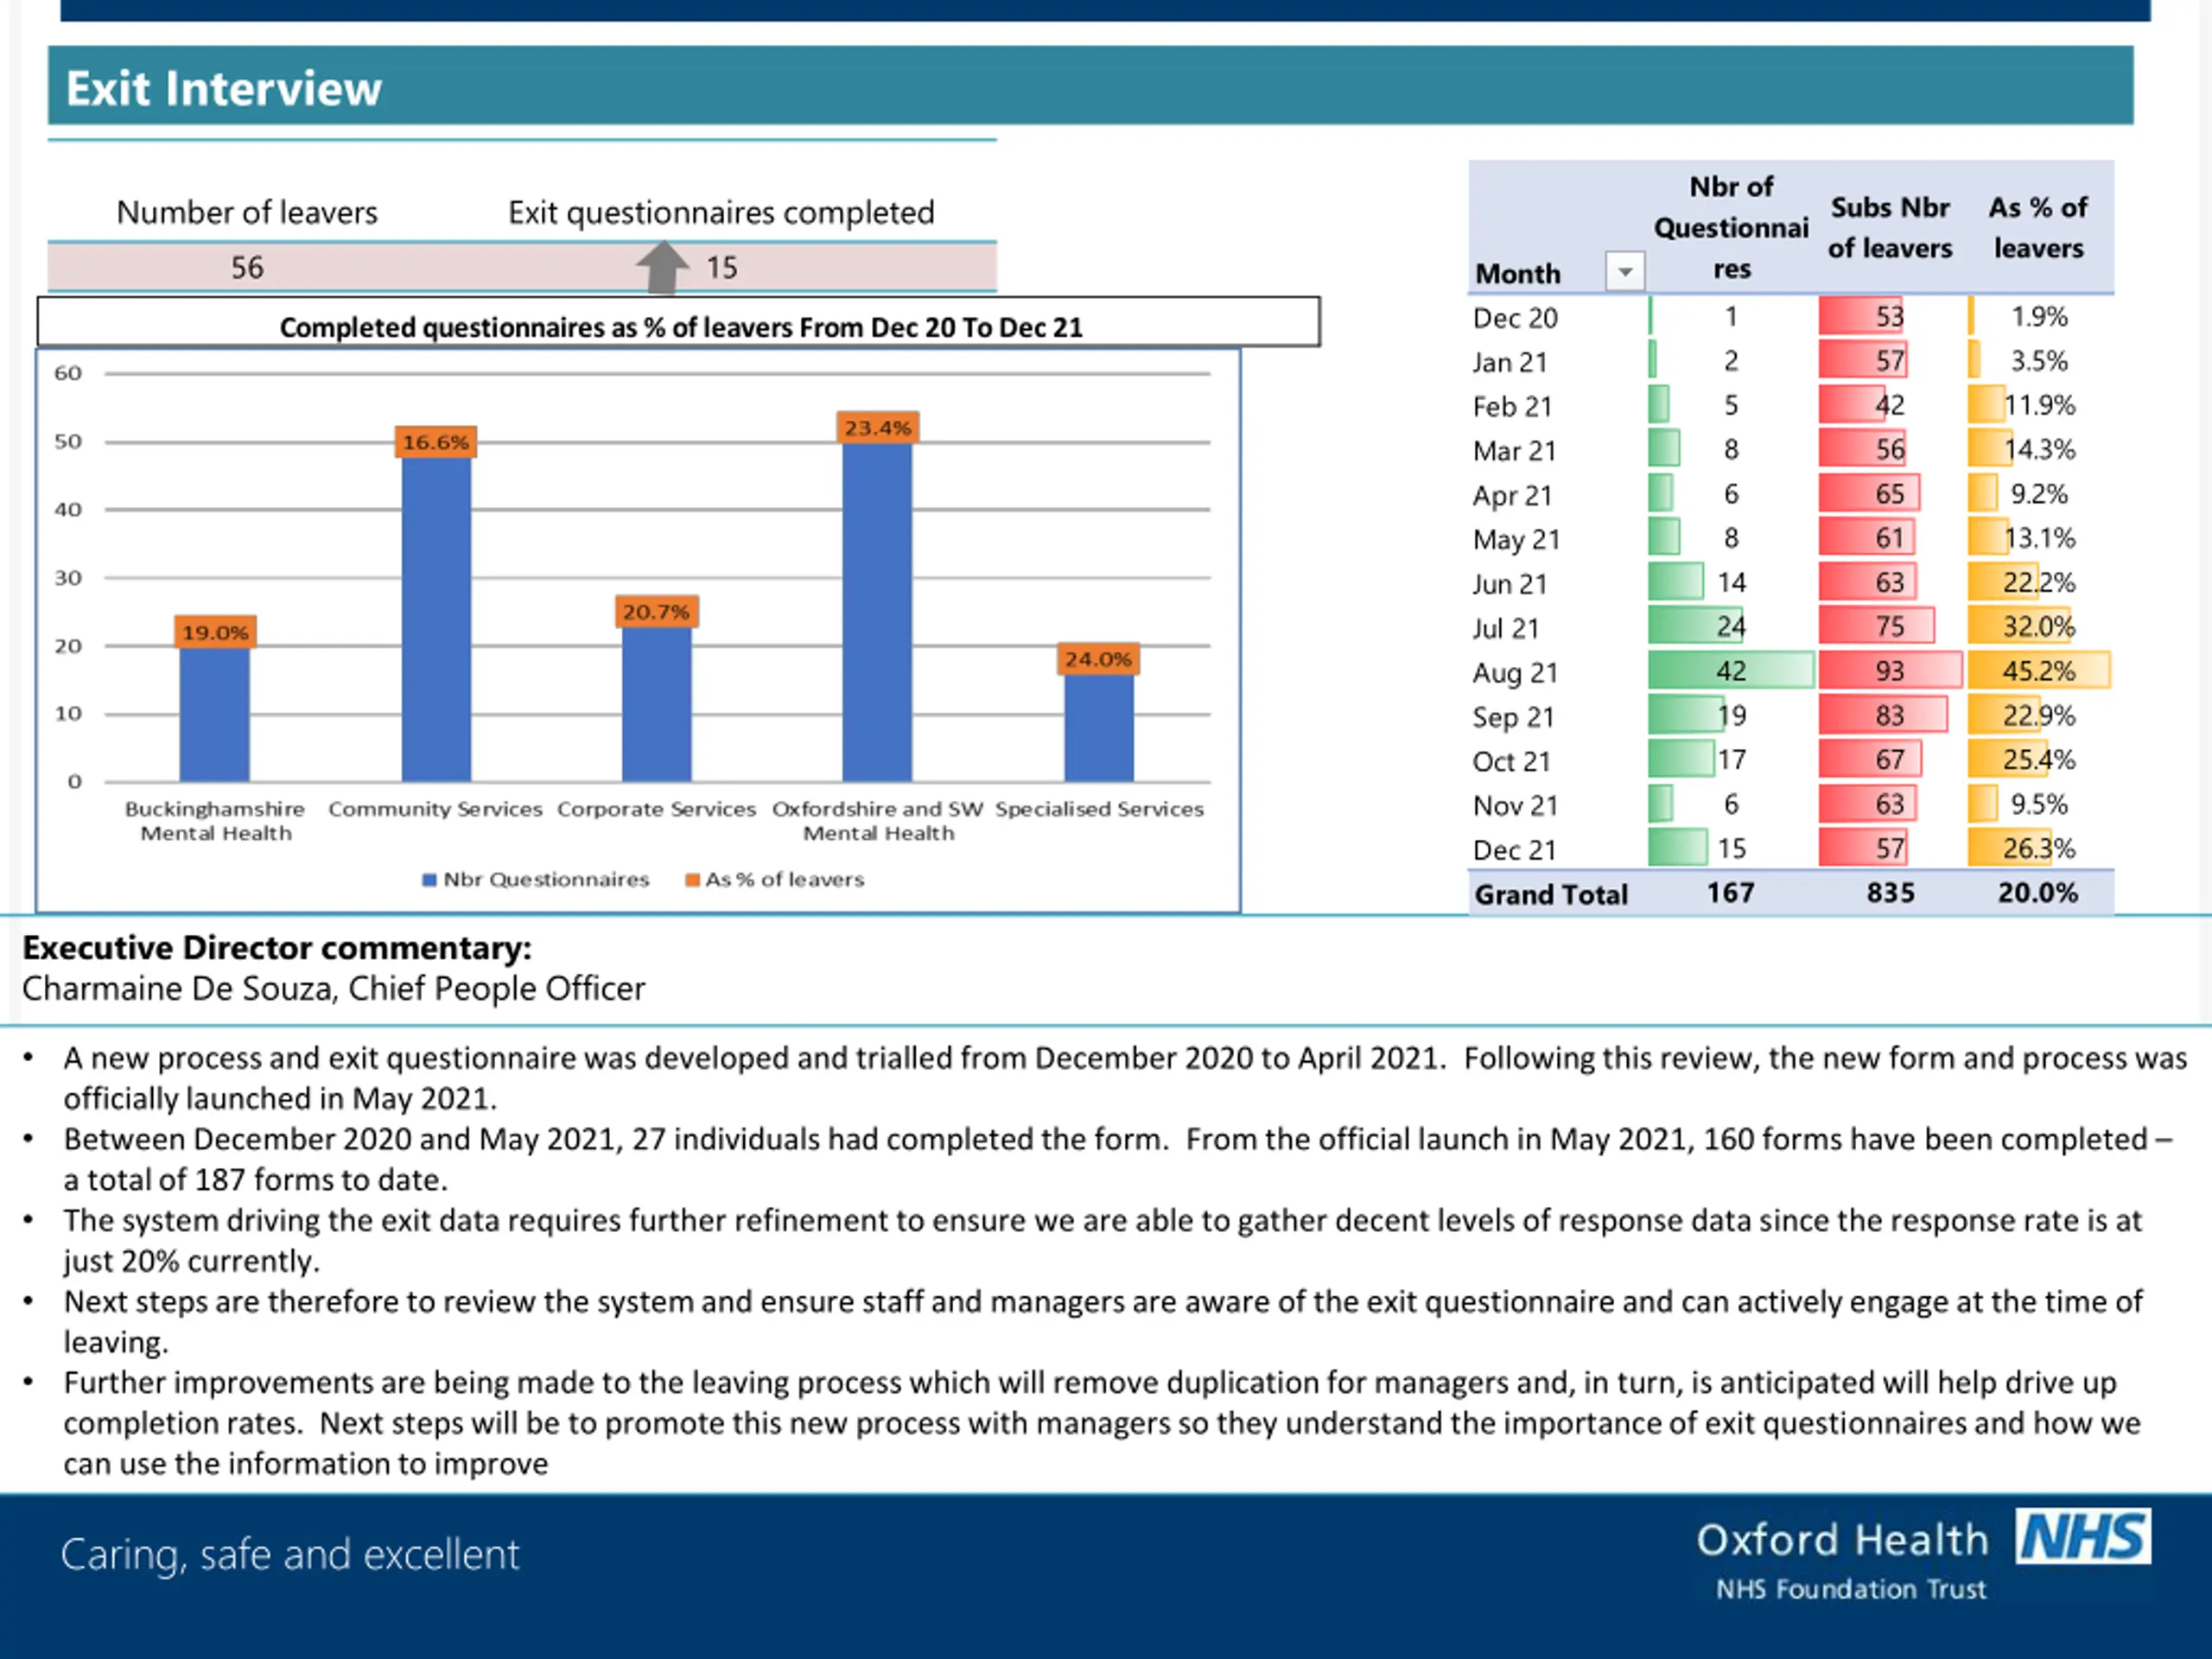Select the 23.4% data label
Image resolution: width=2212 pixels, height=1659 pixels.
pyautogui.click(x=877, y=428)
